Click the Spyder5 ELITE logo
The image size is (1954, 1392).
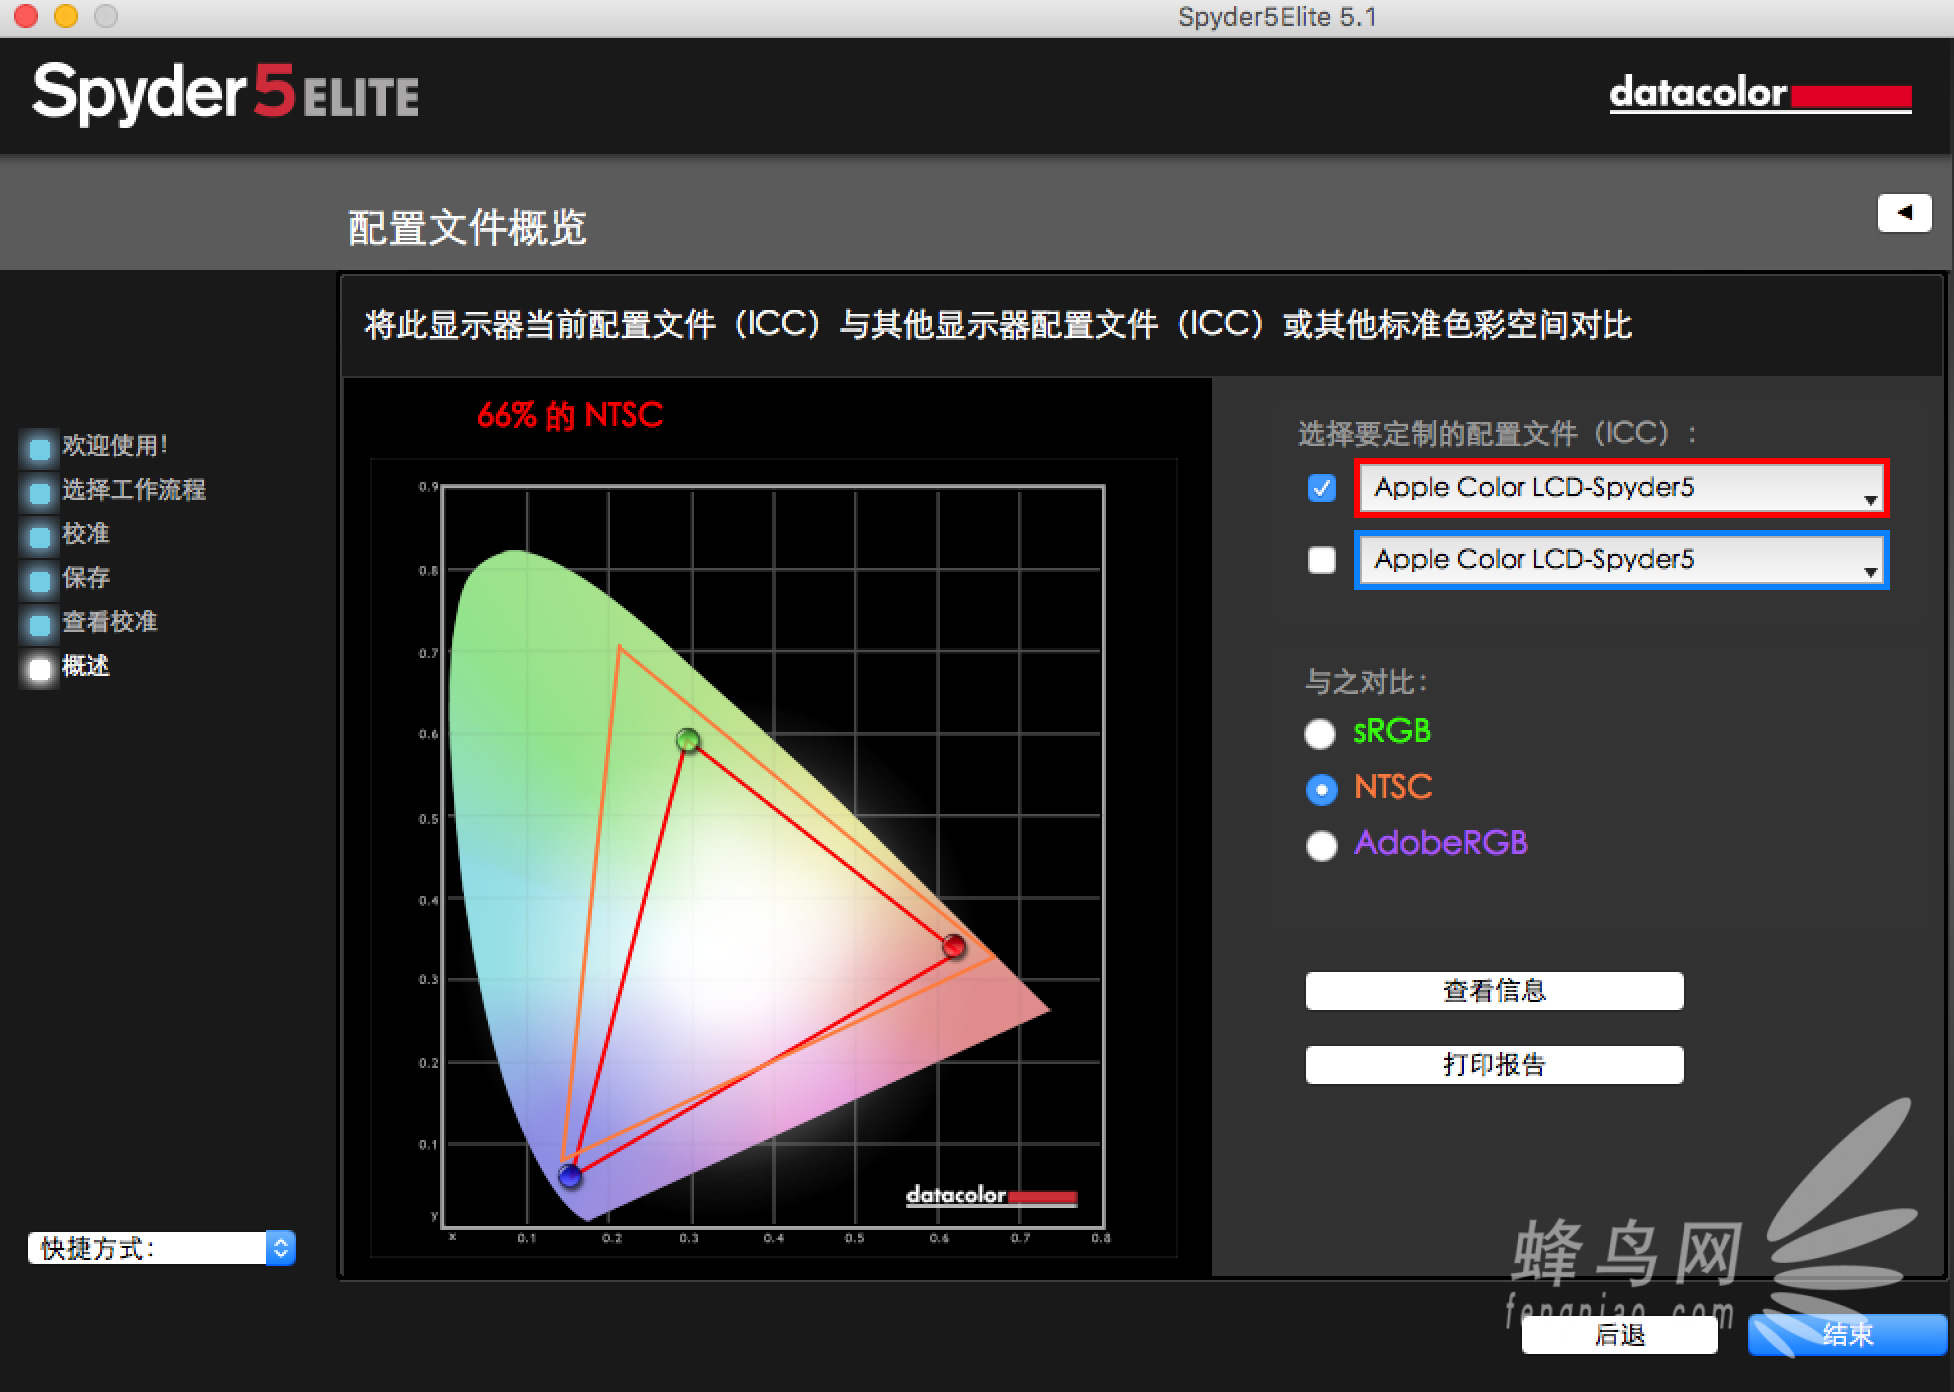(x=226, y=94)
